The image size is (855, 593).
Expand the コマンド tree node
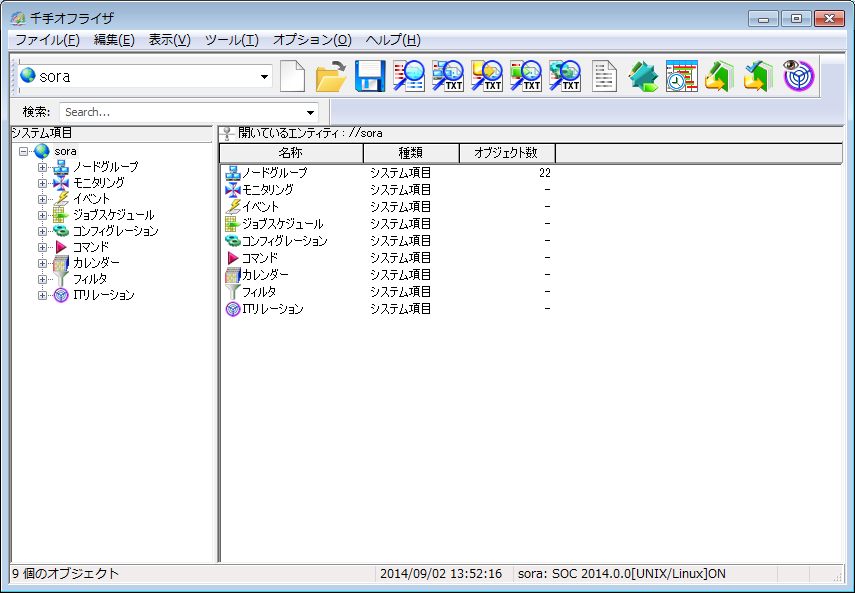click(42, 247)
